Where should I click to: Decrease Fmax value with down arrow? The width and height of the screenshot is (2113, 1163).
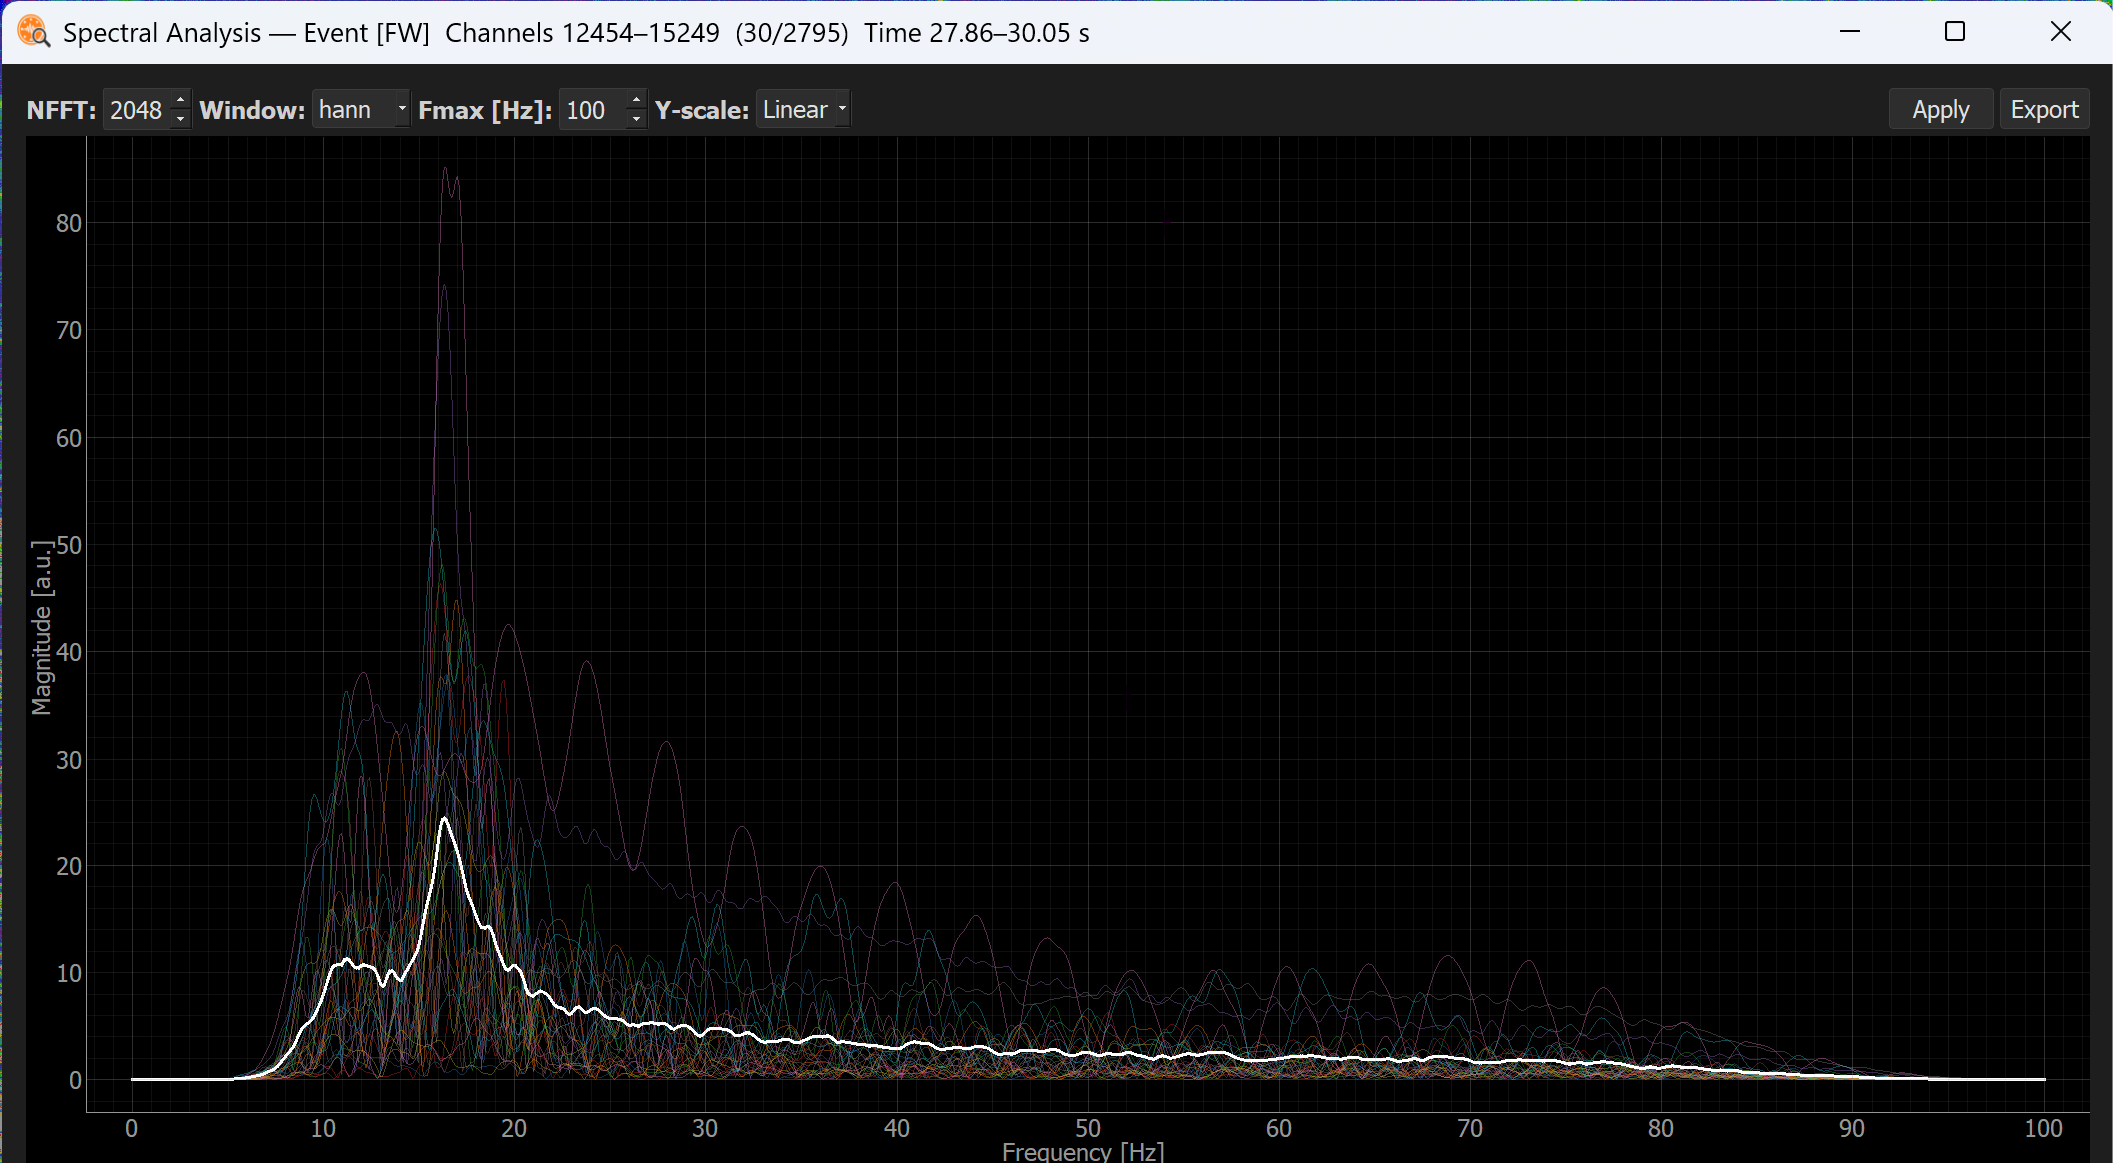click(636, 119)
